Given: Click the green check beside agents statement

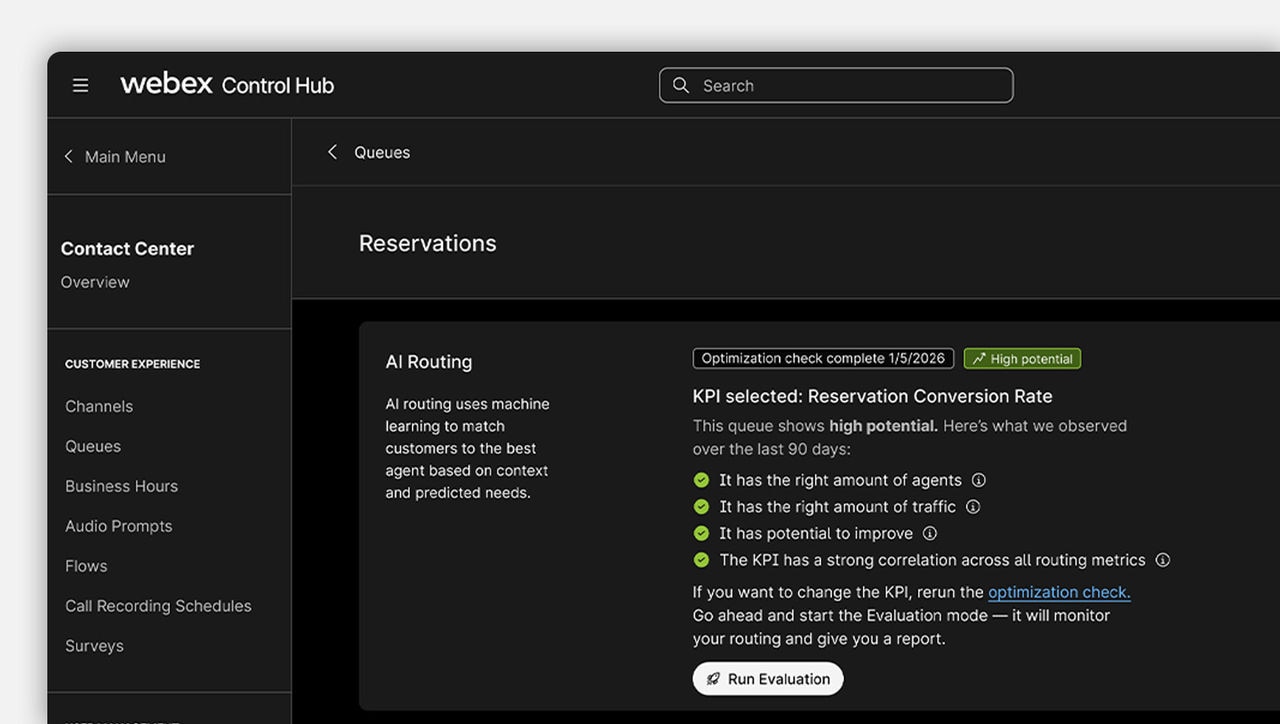Looking at the screenshot, I should tap(701, 480).
